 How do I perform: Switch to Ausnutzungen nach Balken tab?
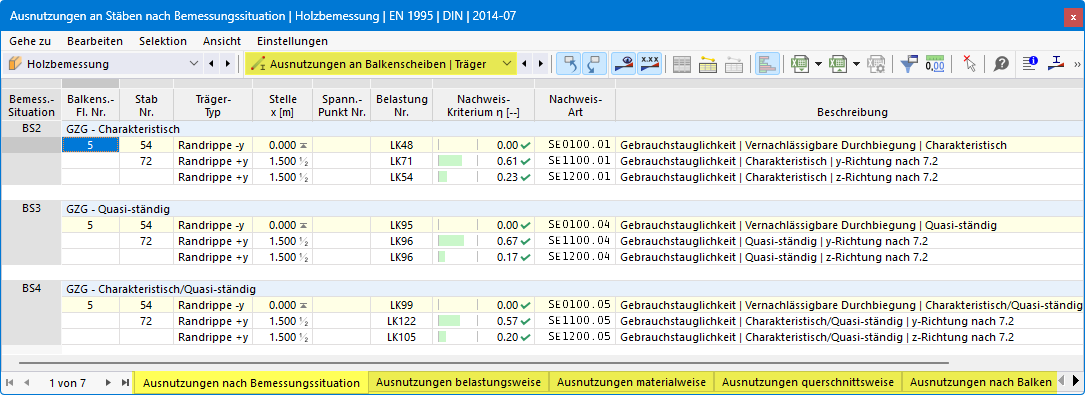(x=981, y=383)
